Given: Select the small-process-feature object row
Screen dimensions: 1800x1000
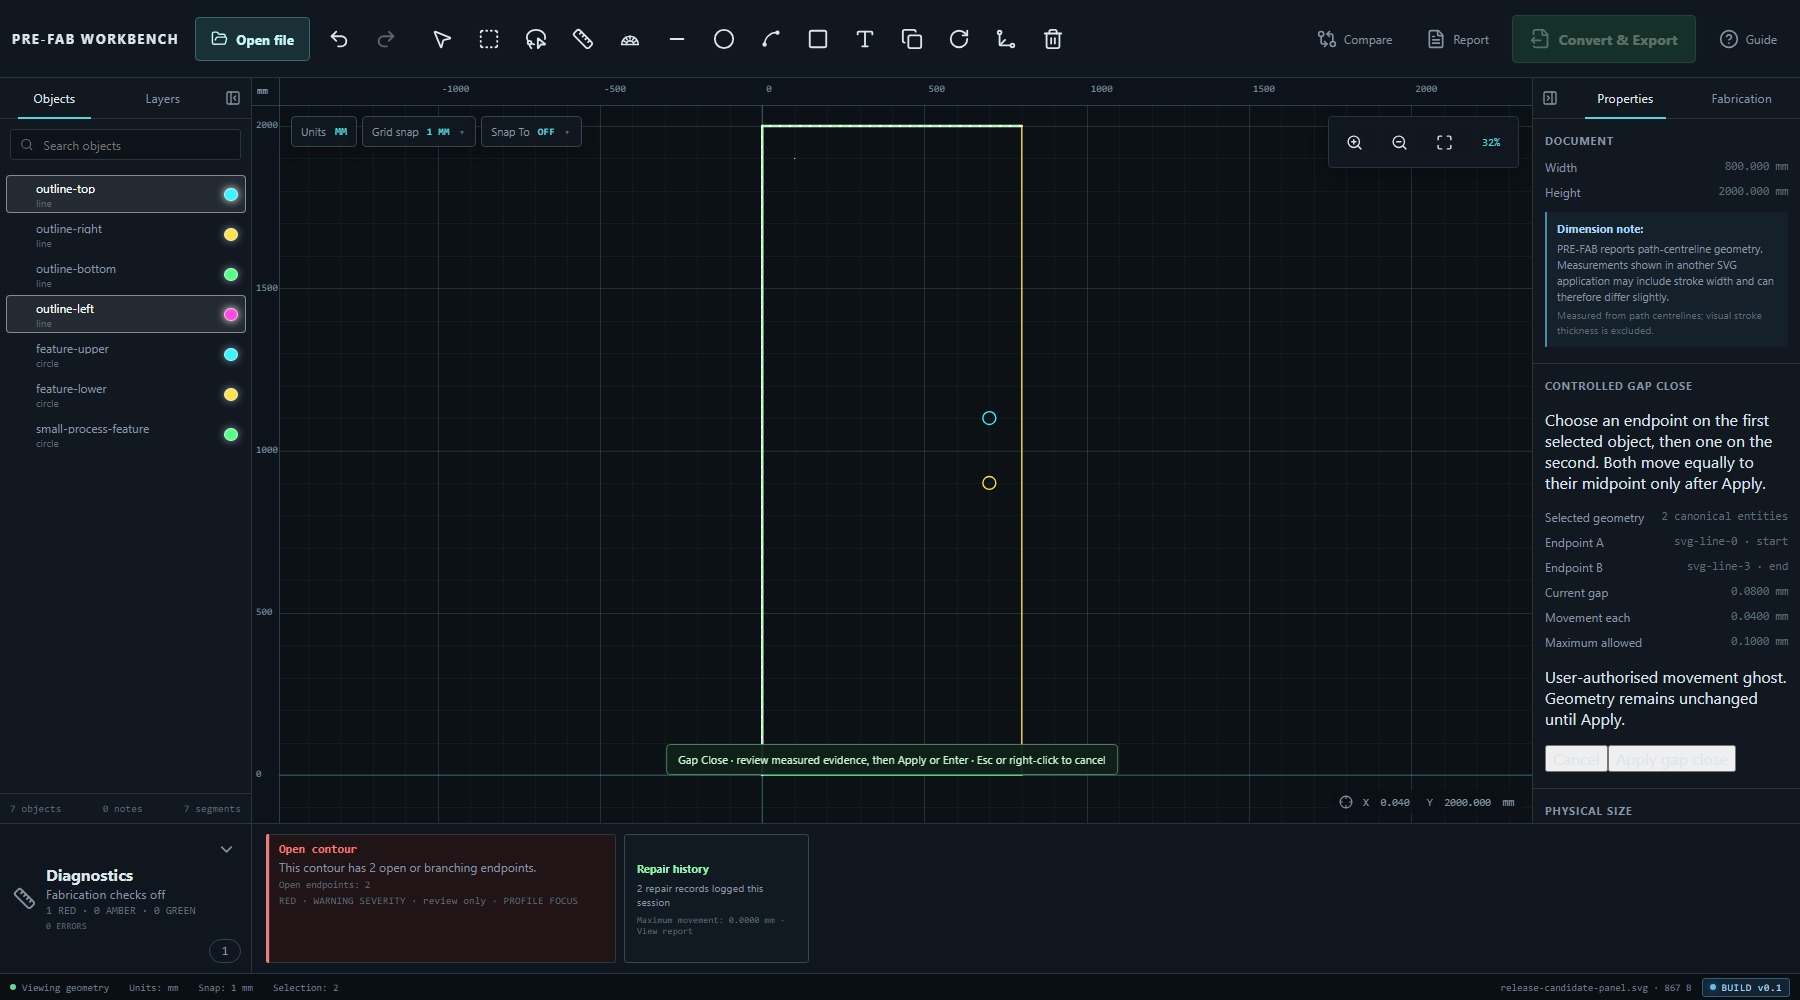Looking at the screenshot, I should [126, 434].
